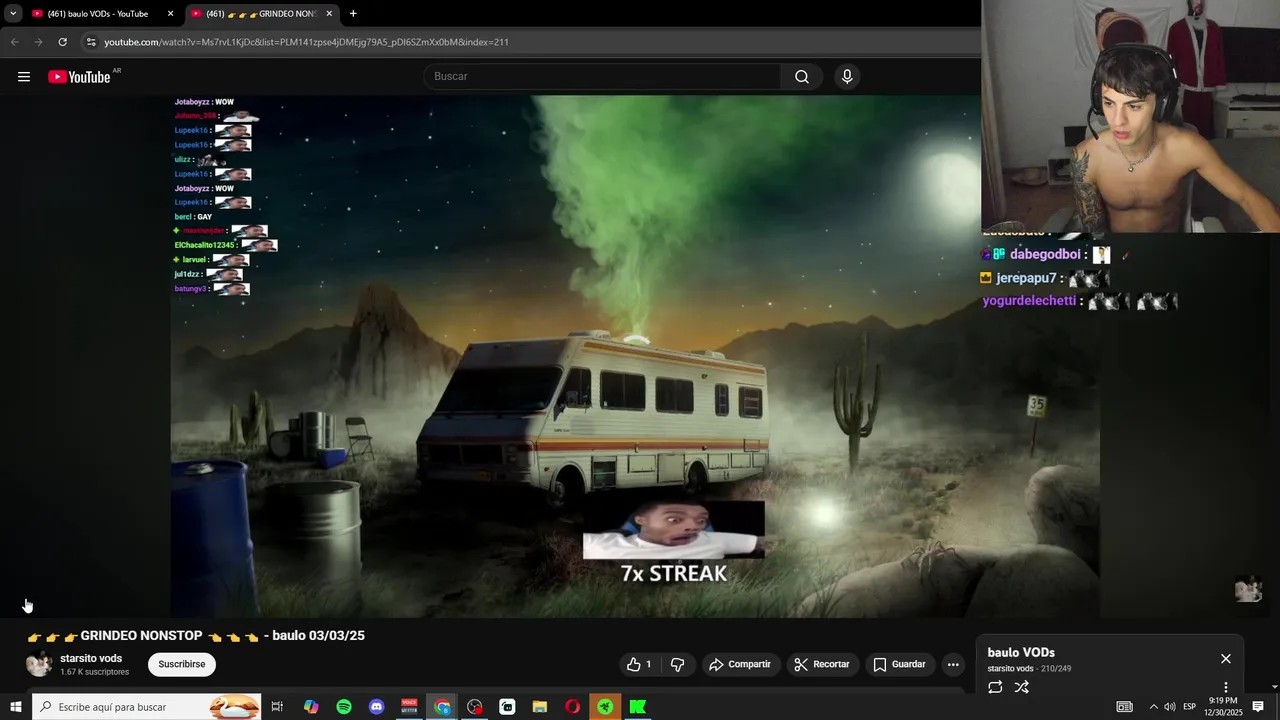Open starsito vods channel avatar
Viewport: 1280px width, 720px height.
(x=39, y=664)
